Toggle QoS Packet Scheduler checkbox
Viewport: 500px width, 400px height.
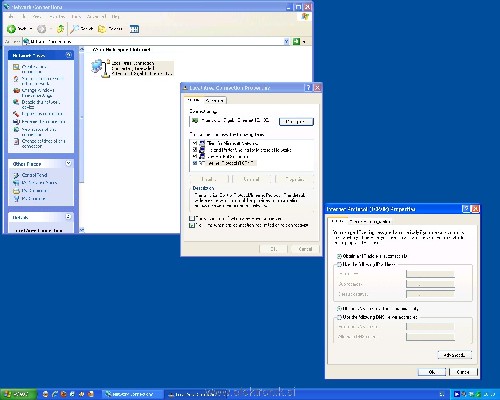195,156
